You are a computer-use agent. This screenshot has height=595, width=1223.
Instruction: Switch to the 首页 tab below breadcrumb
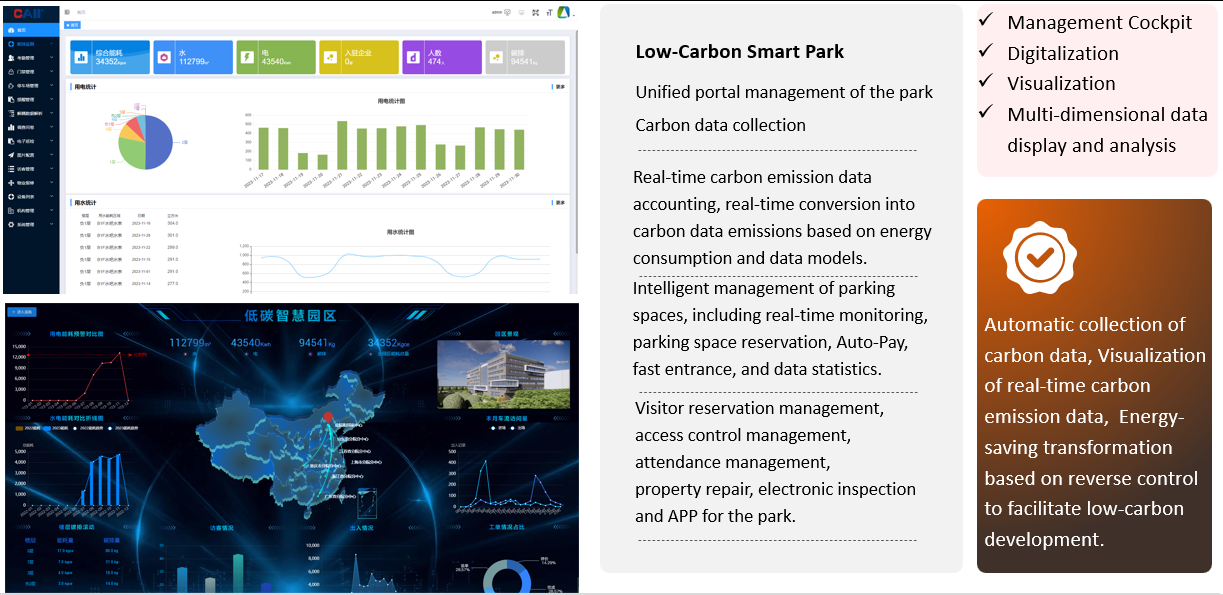tap(72, 24)
